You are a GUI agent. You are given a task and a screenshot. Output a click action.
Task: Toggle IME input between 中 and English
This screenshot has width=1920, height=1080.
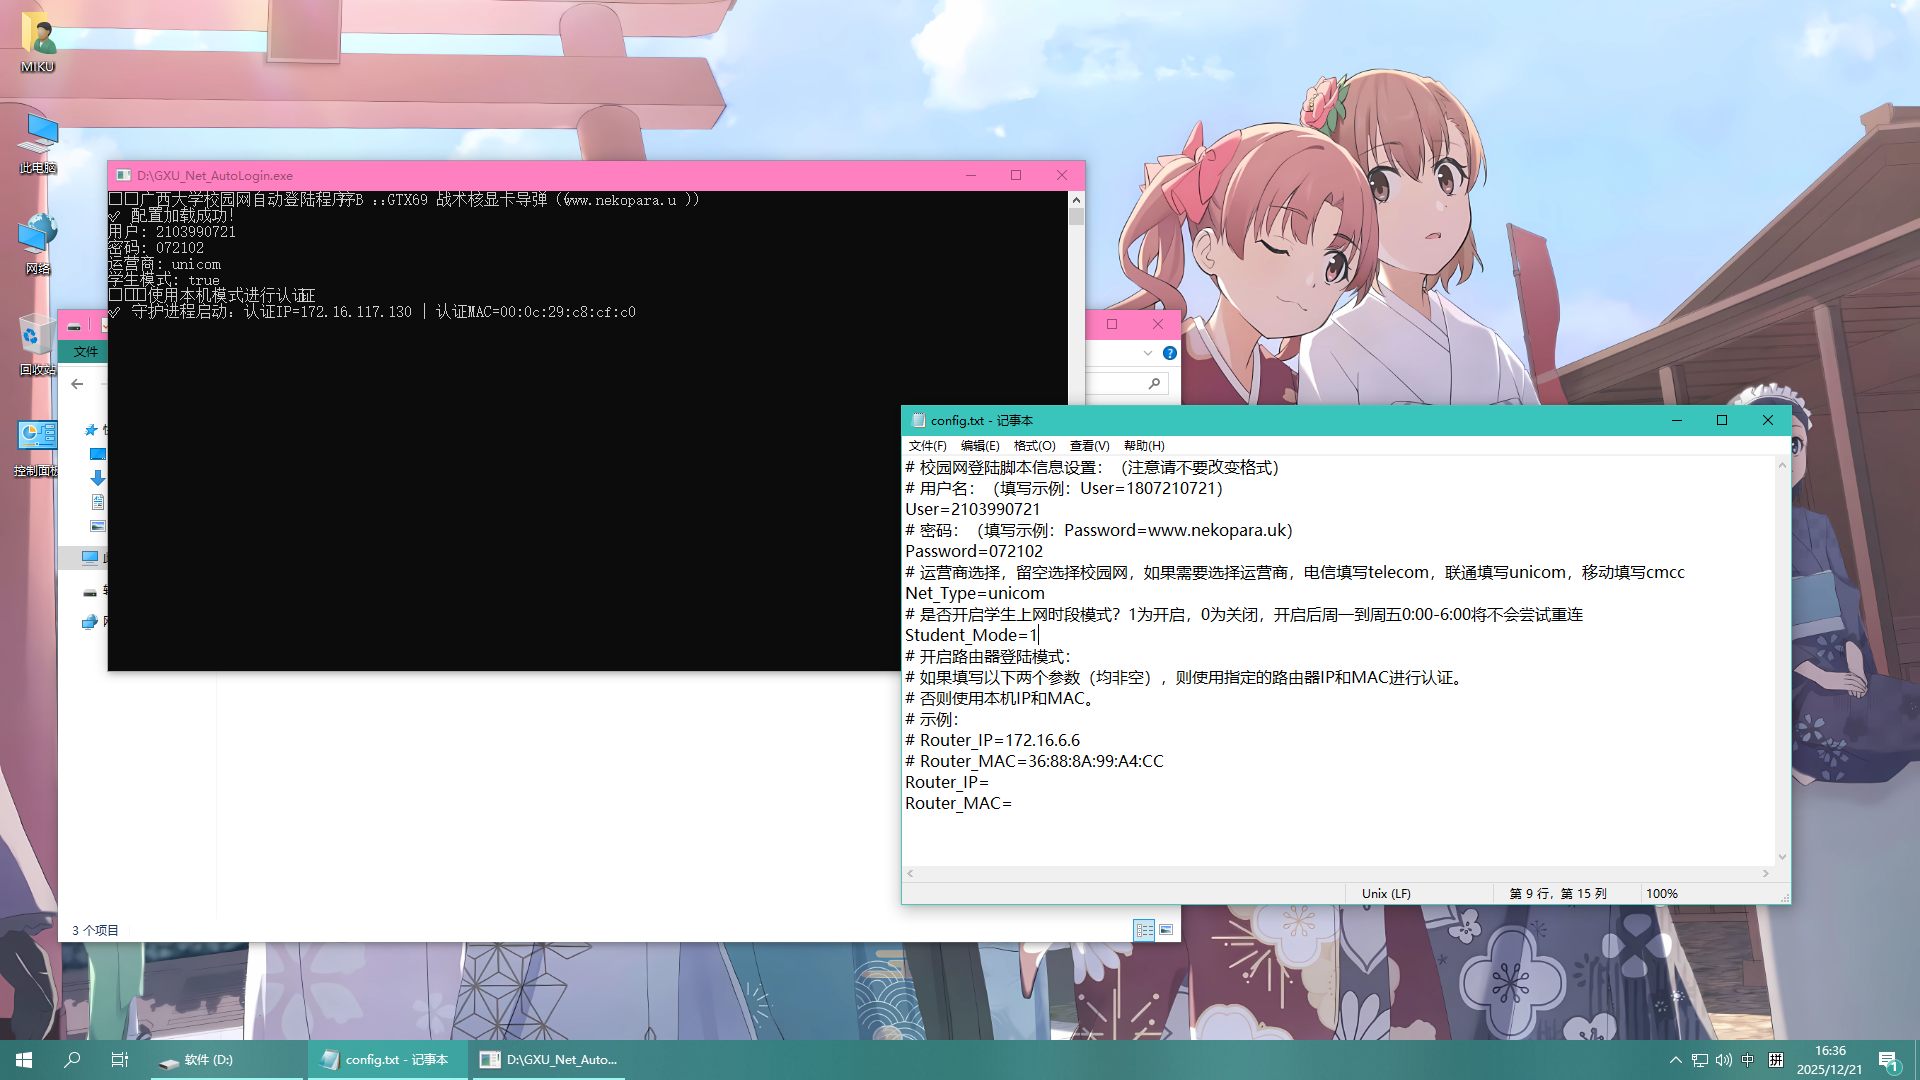coord(1748,1060)
